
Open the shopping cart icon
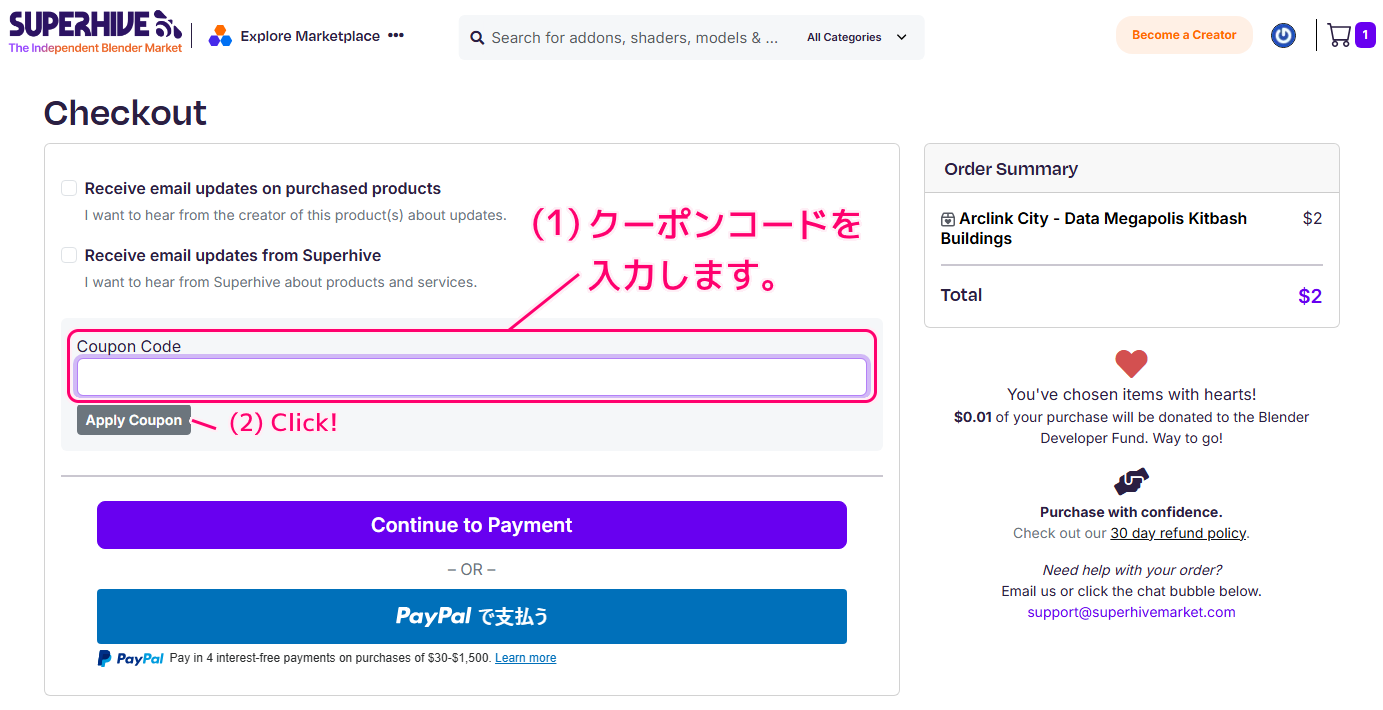1339,35
